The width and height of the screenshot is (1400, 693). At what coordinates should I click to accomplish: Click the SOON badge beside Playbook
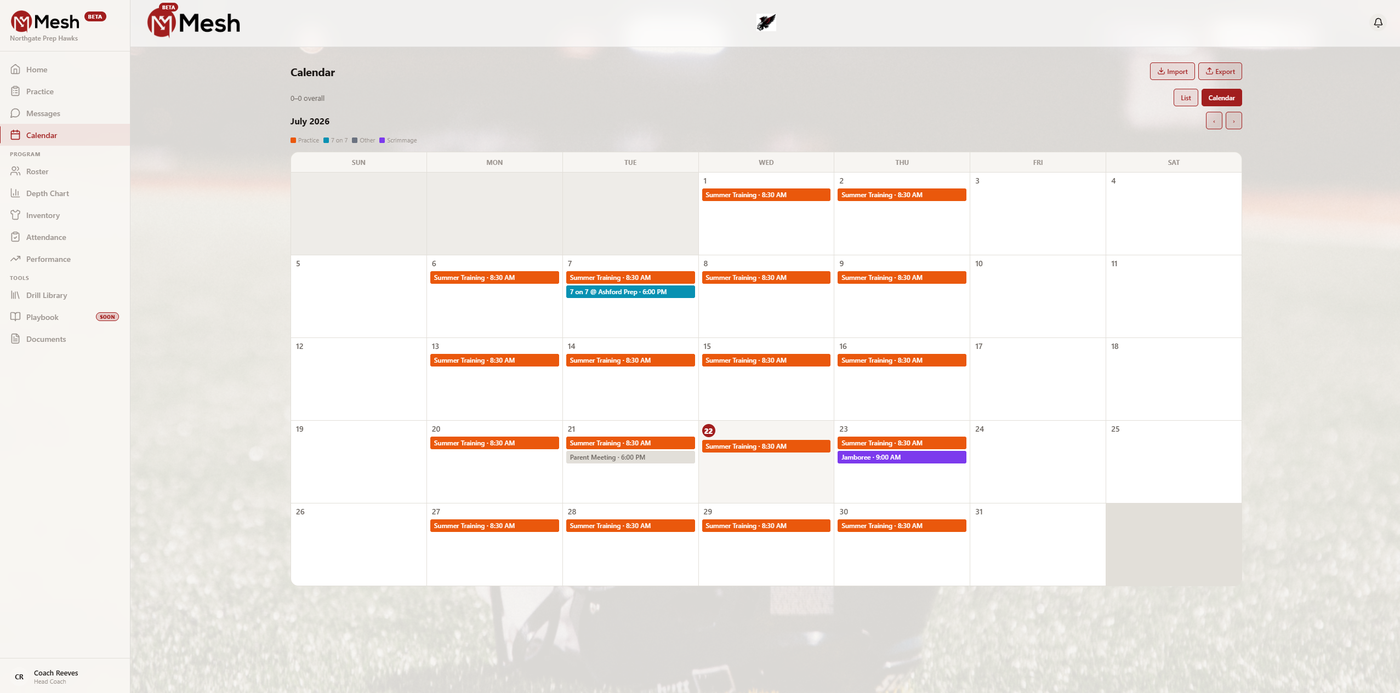[107, 317]
